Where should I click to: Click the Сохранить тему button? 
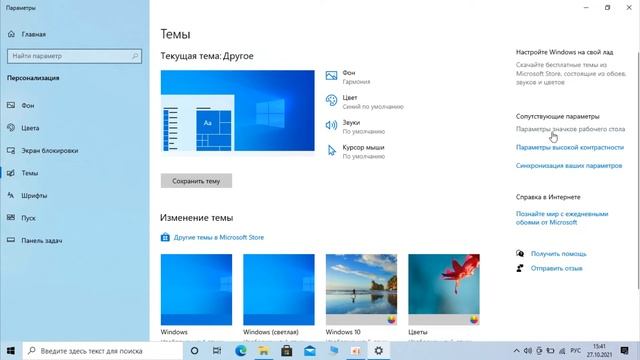pos(196,181)
